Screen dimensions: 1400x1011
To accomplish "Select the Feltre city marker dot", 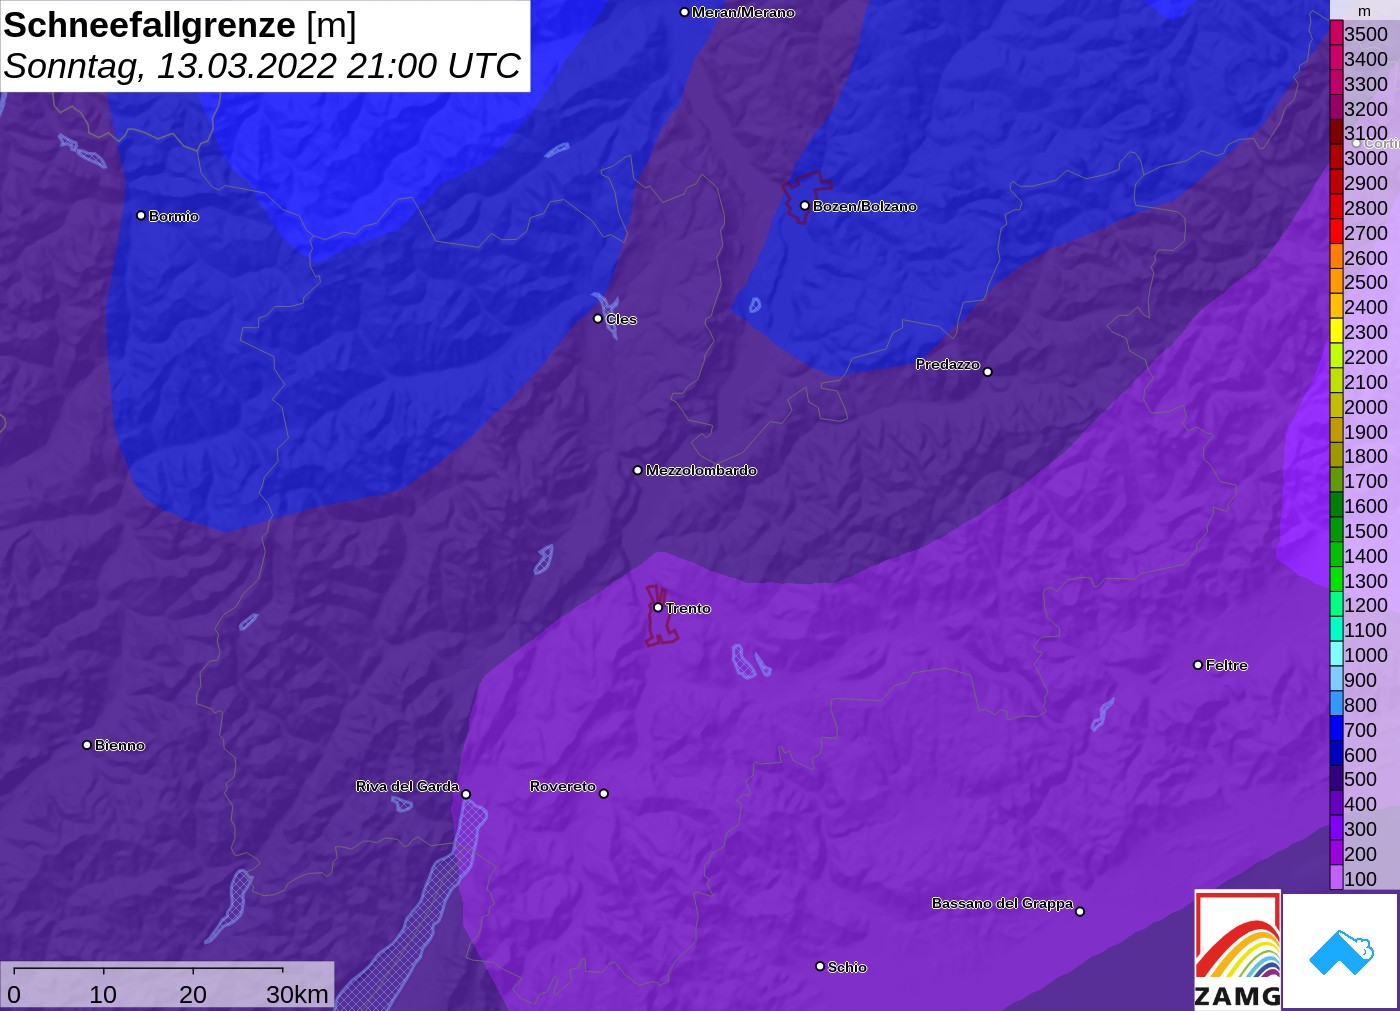I will pyautogui.click(x=1198, y=664).
